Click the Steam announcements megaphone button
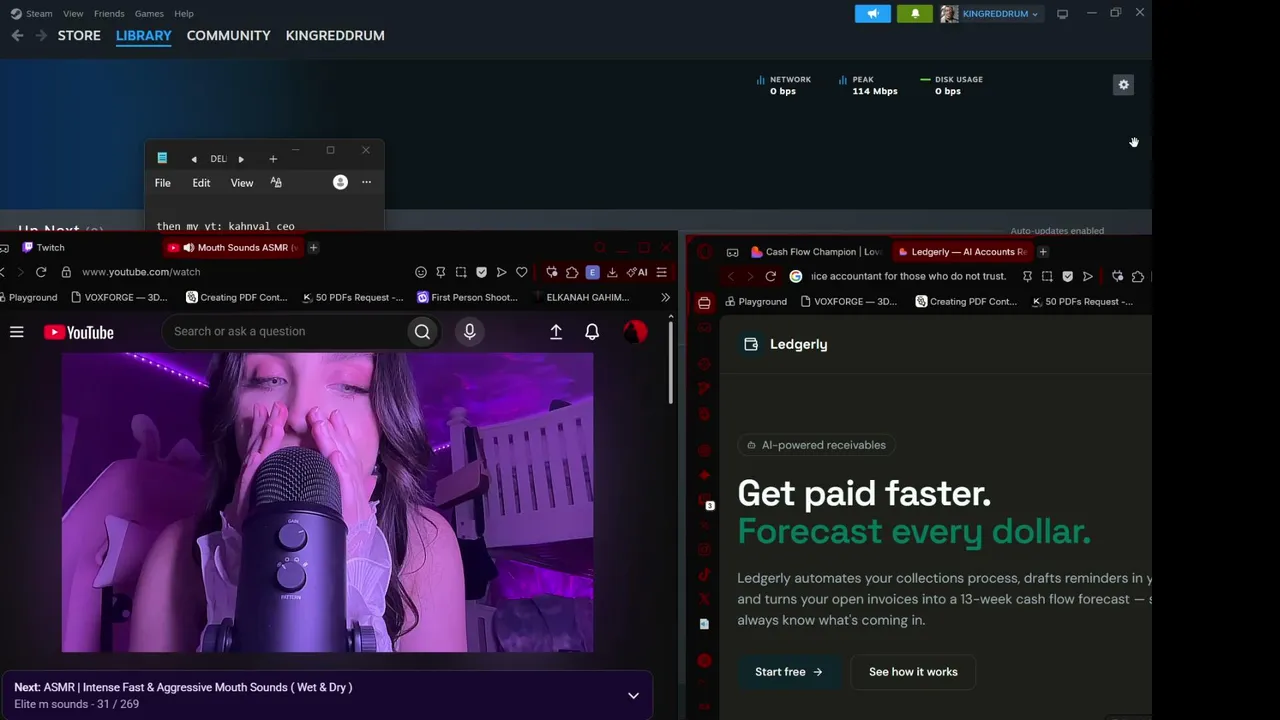Viewport: 1280px width, 720px height. pyautogui.click(x=873, y=14)
